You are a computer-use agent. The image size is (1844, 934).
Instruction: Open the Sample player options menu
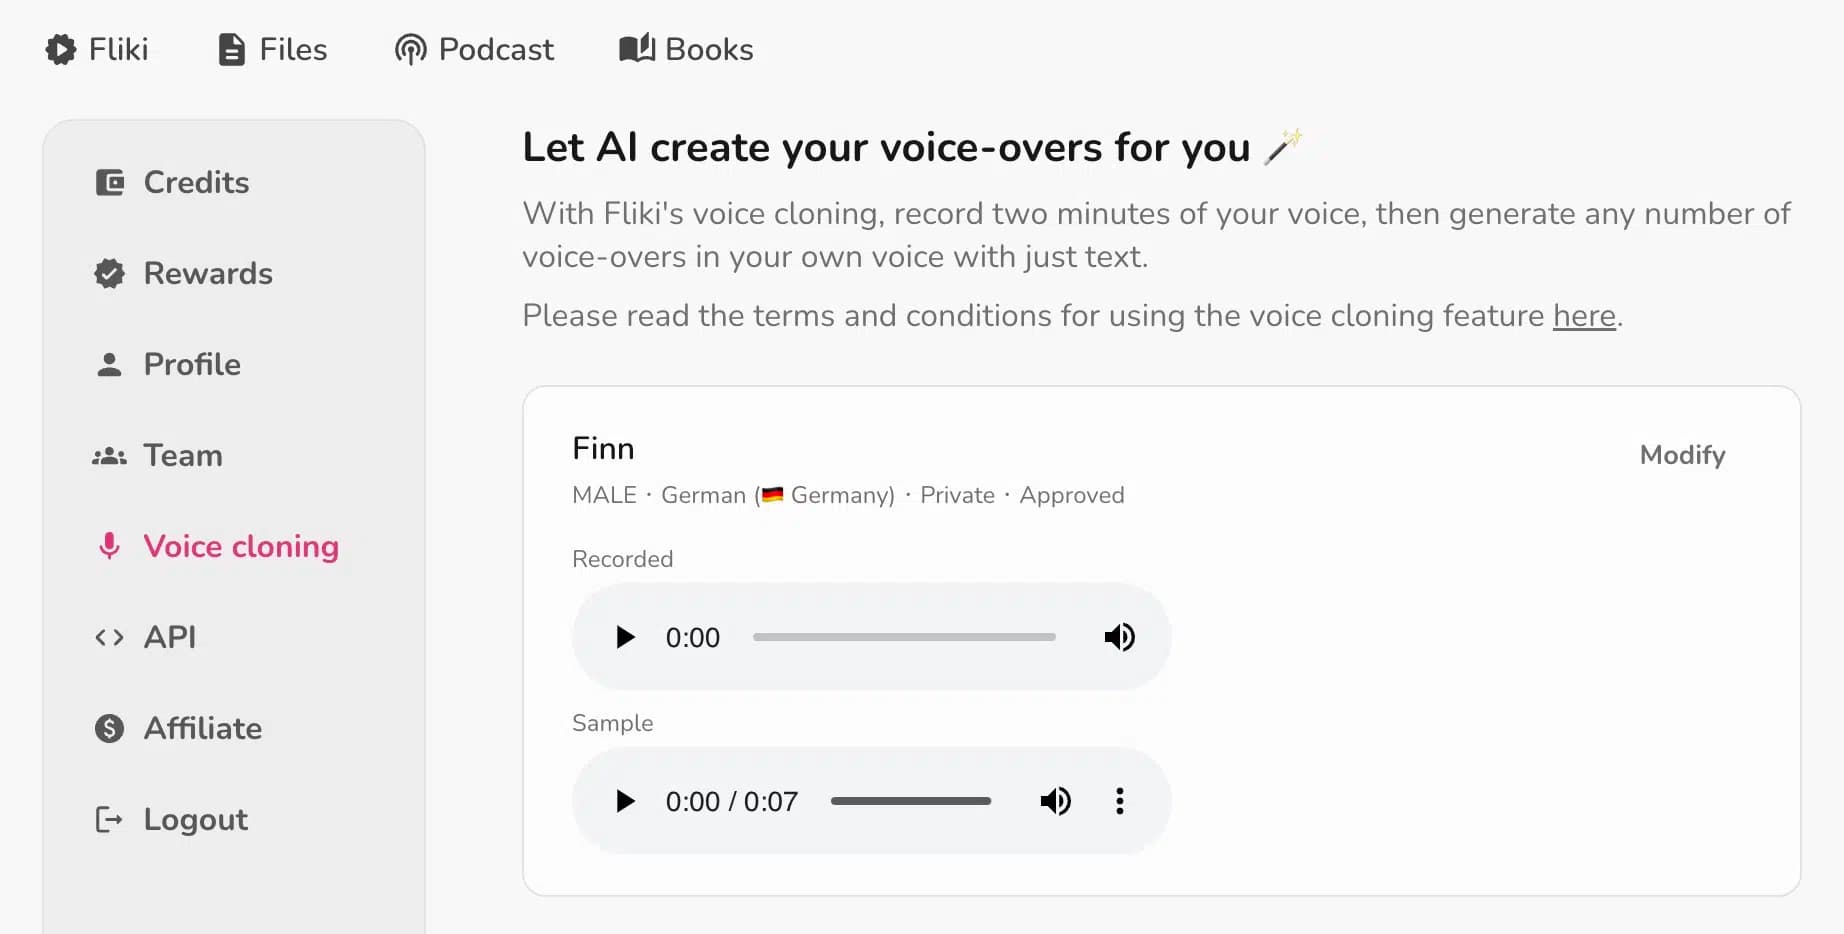1120,801
